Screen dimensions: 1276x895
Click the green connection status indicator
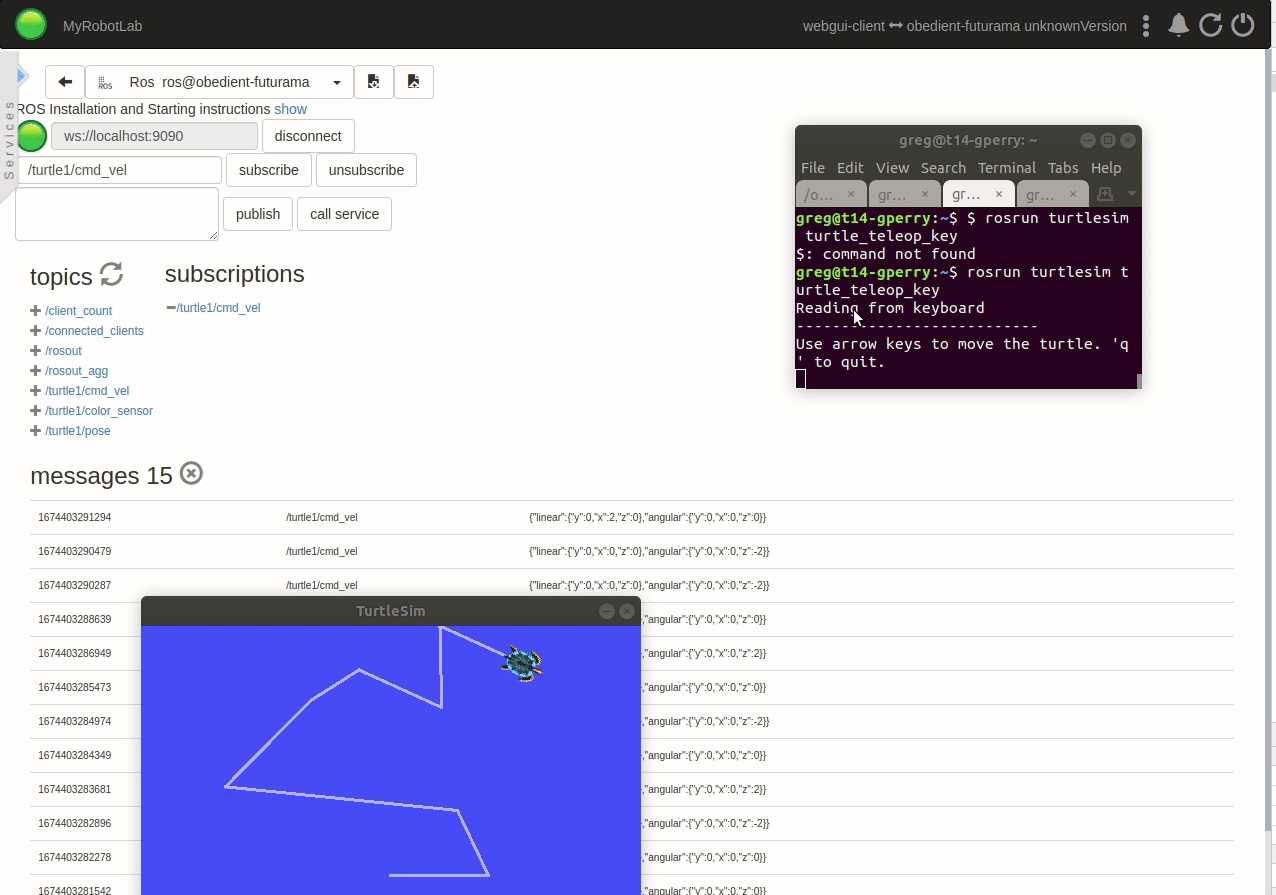[32, 136]
